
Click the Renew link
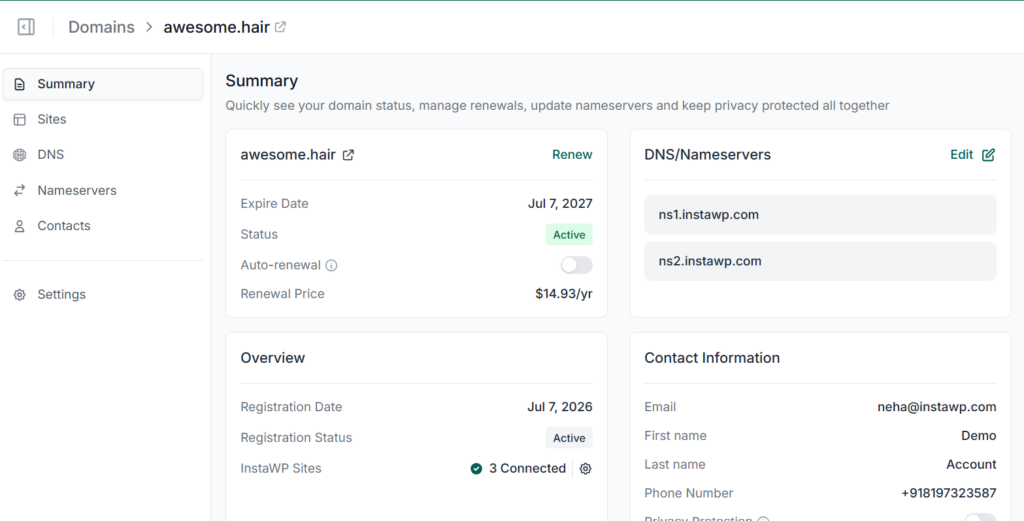click(572, 155)
